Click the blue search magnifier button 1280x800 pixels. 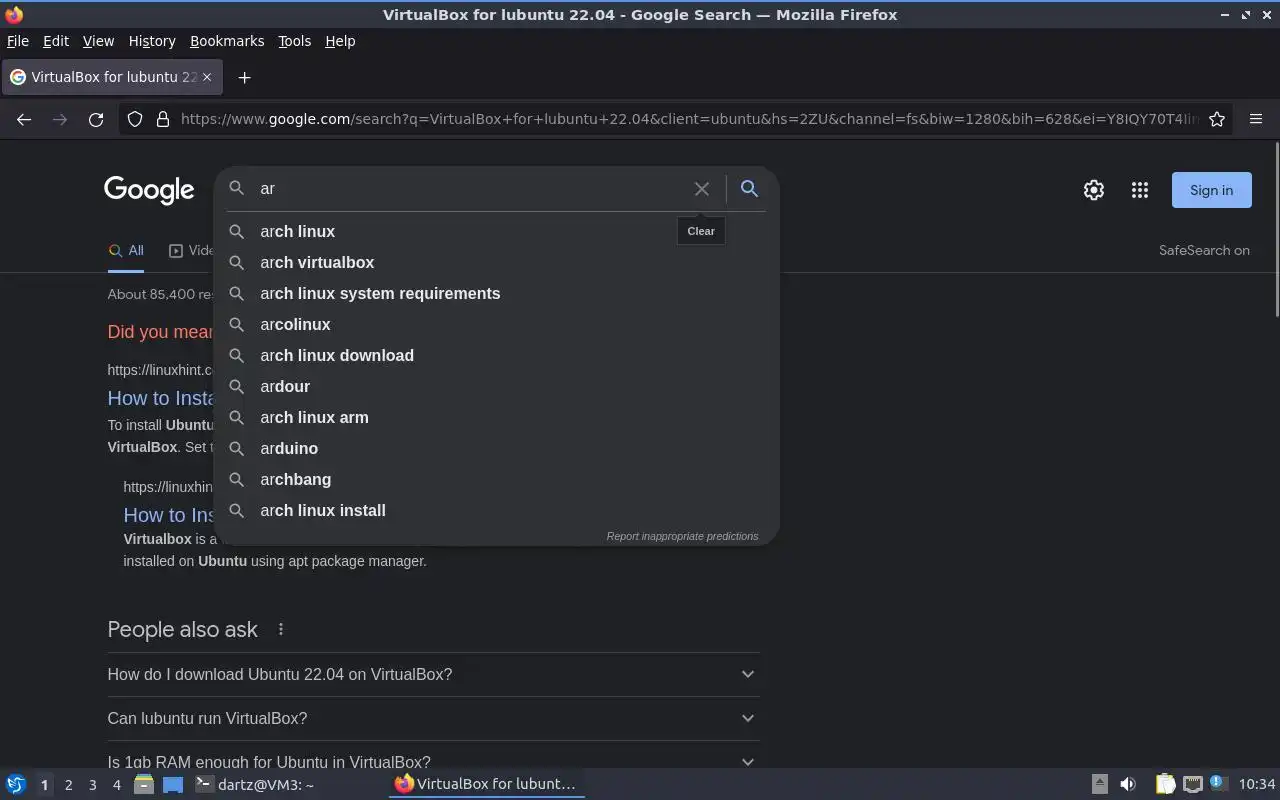749,189
